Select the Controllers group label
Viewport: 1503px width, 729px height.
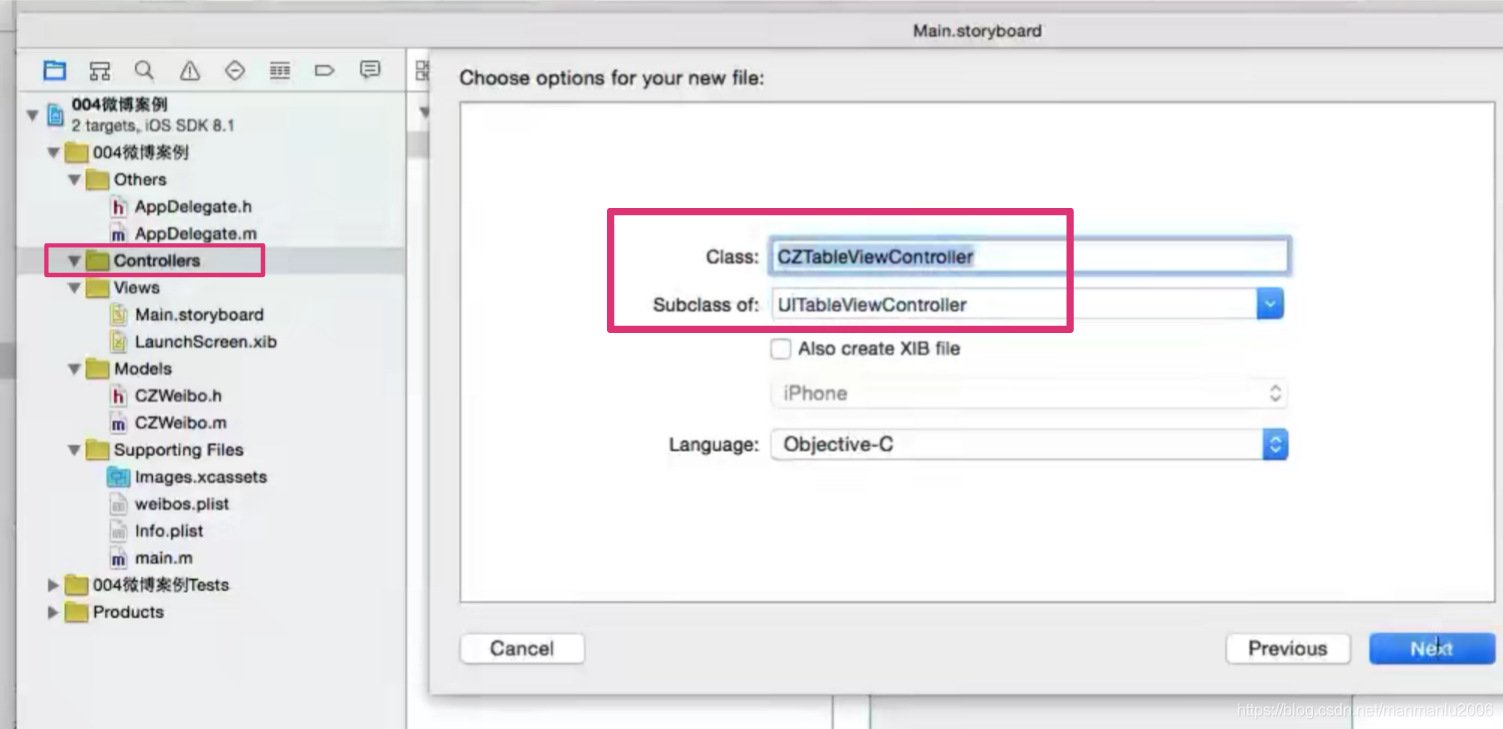click(x=157, y=261)
